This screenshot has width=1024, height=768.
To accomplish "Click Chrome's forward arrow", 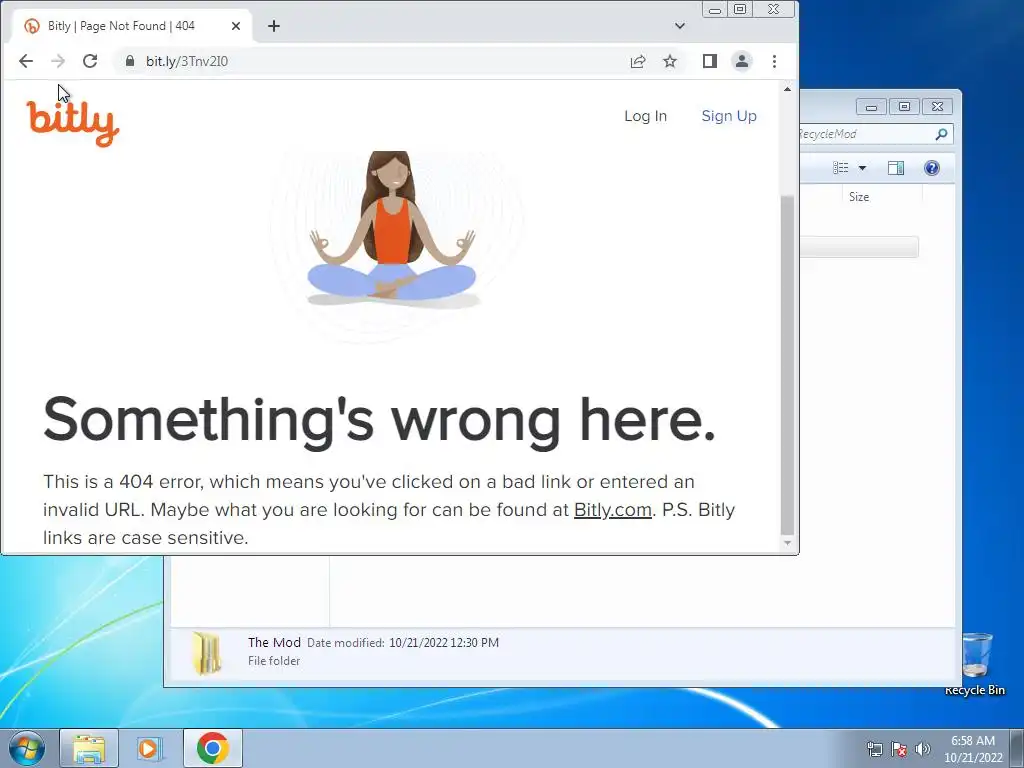I will click(x=57, y=61).
